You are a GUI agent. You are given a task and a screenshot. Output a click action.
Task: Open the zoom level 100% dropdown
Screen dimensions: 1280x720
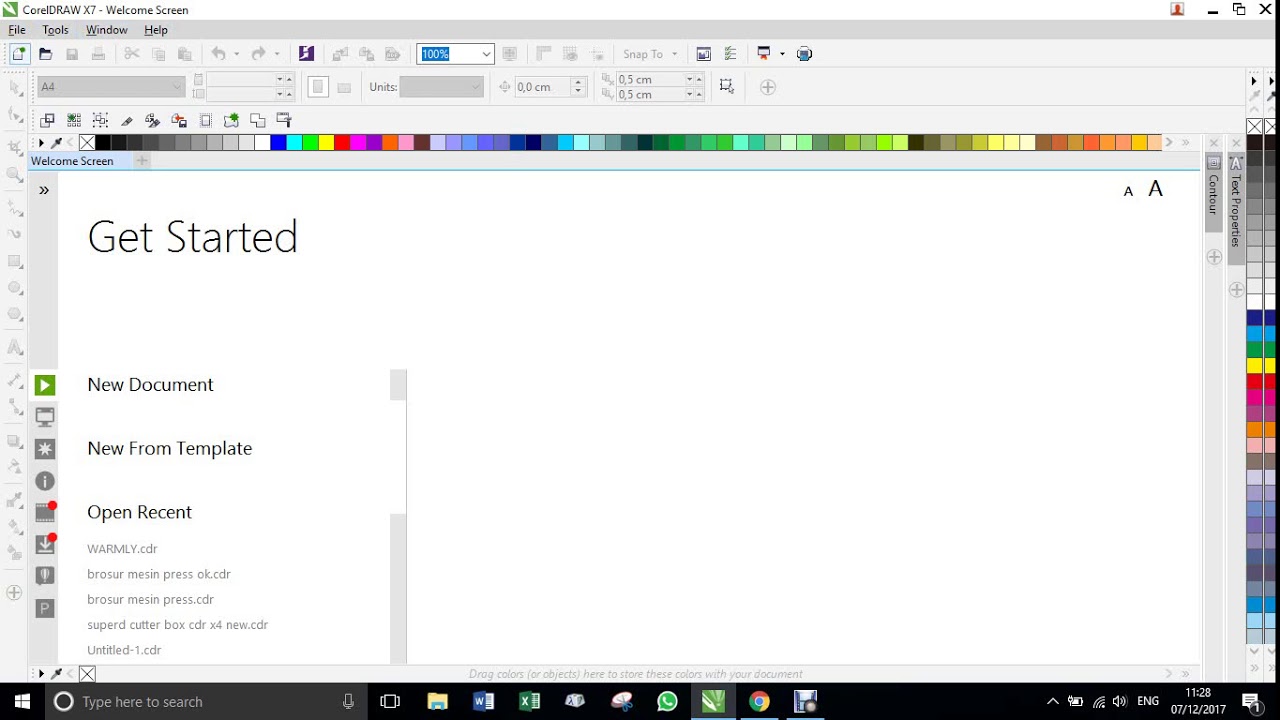[x=486, y=54]
